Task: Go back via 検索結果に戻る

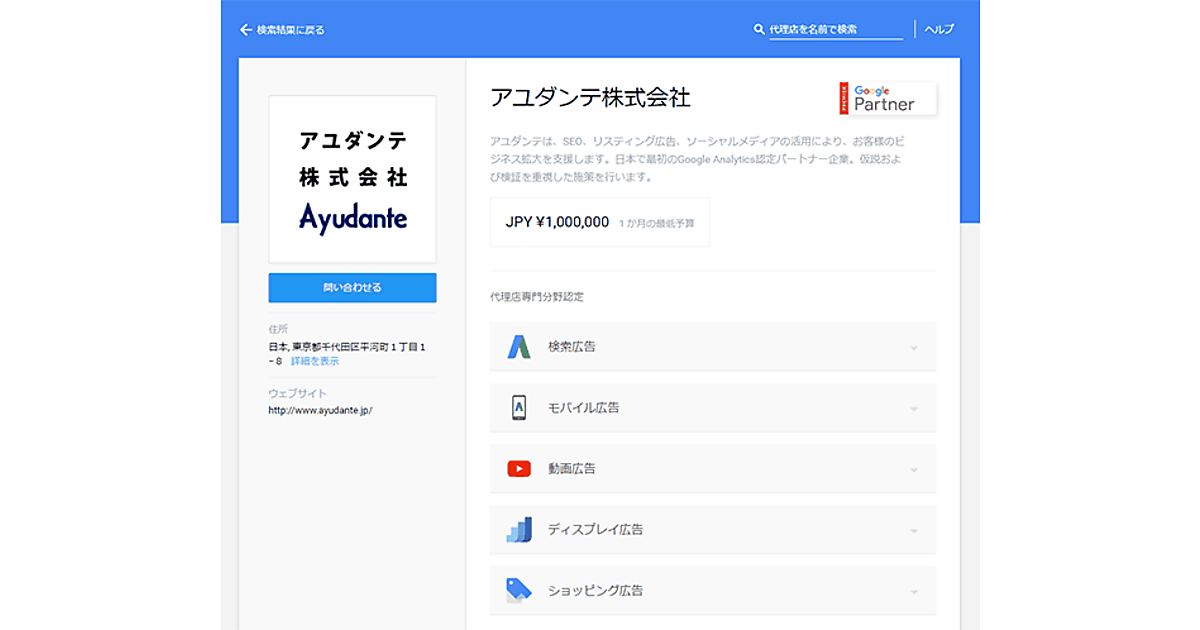Action: (290, 30)
